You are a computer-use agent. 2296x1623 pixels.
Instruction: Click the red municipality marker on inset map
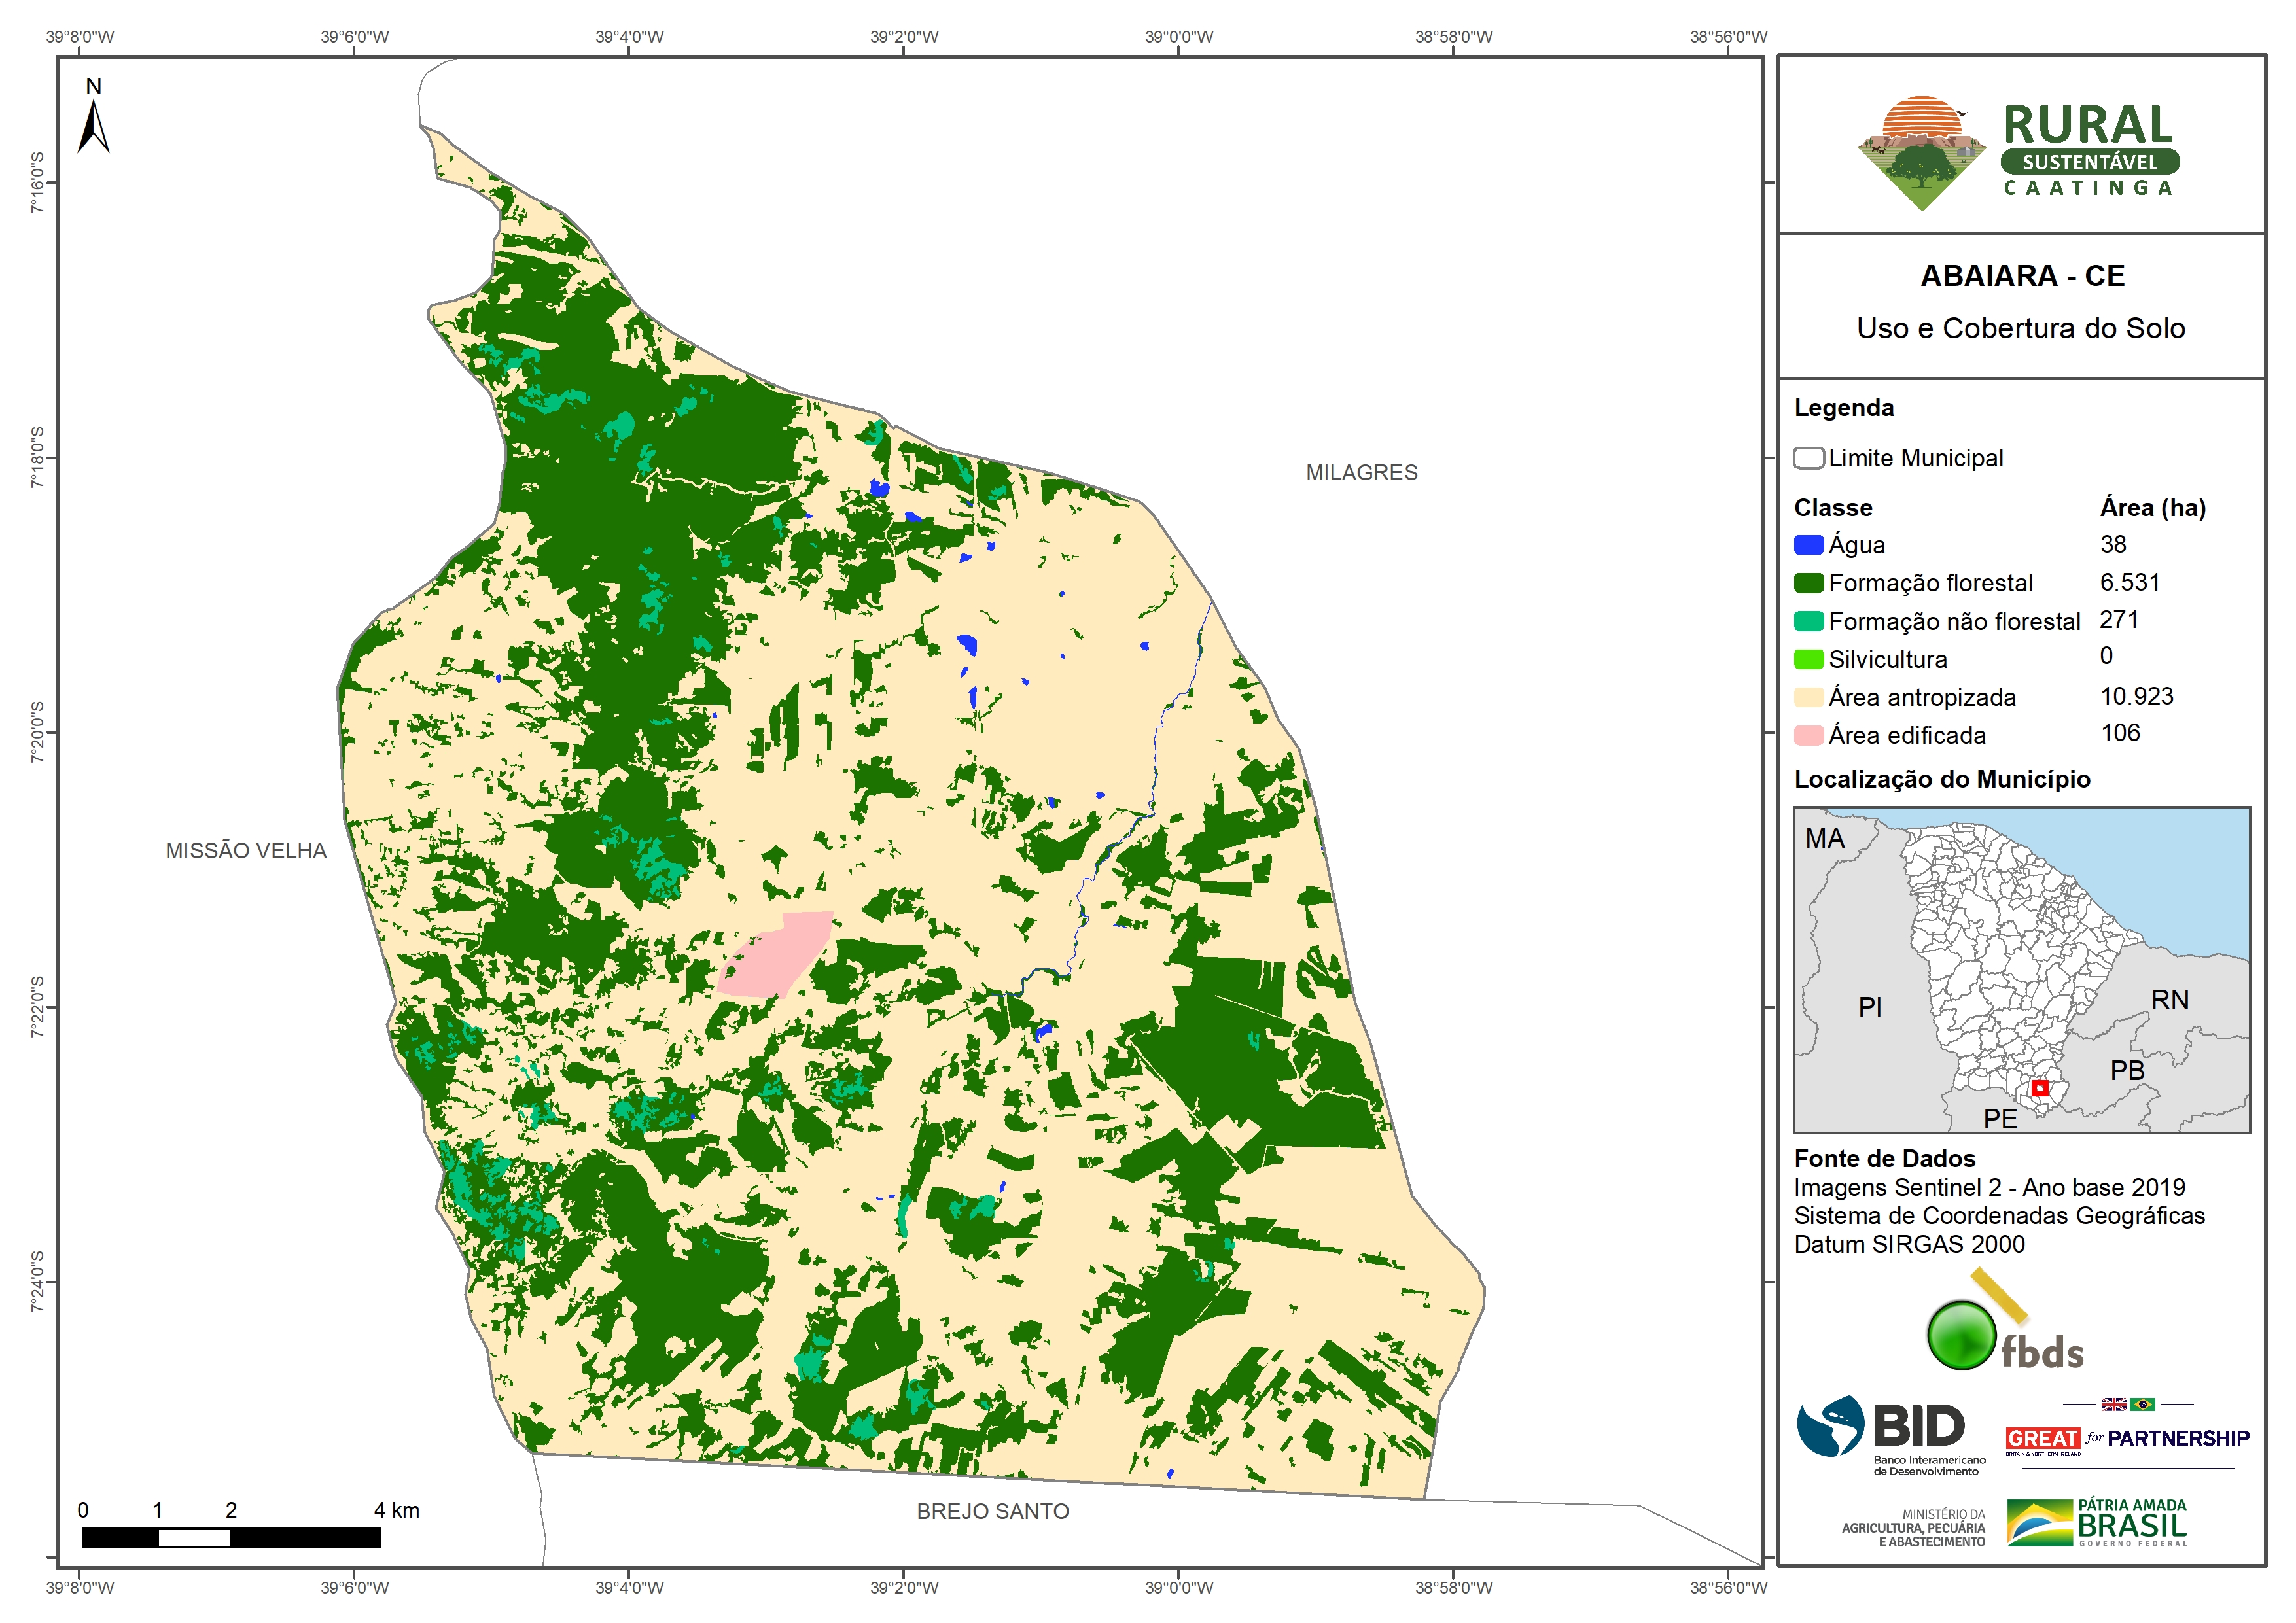pos(2039,1087)
